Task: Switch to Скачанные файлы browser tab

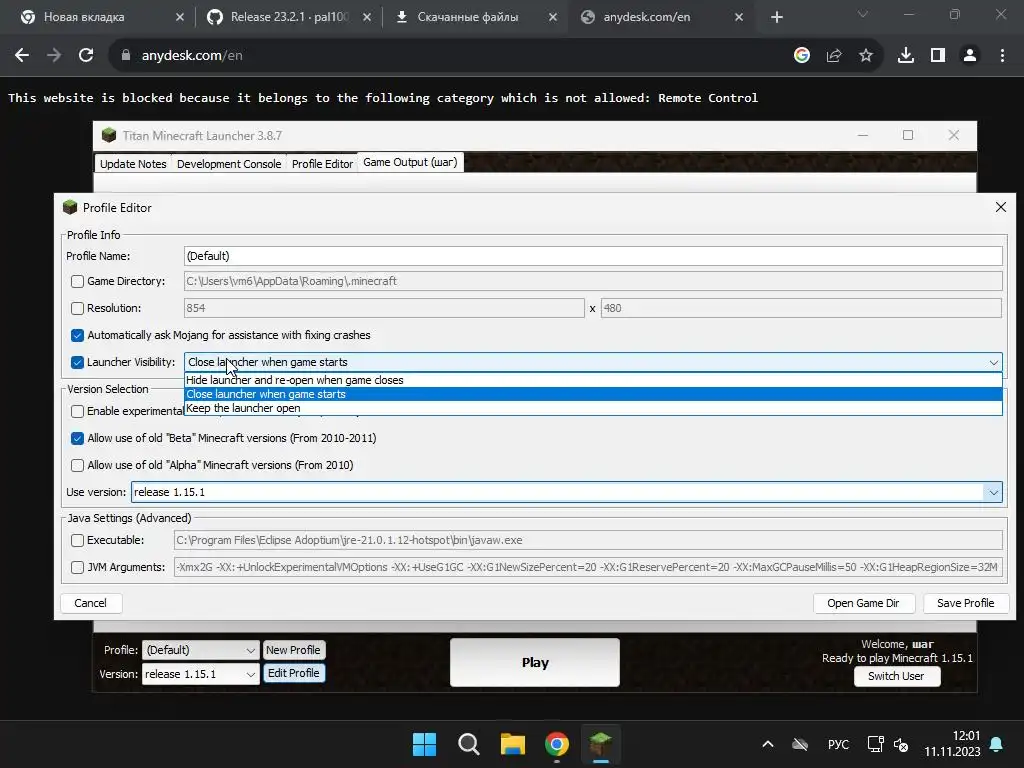Action: click(468, 17)
